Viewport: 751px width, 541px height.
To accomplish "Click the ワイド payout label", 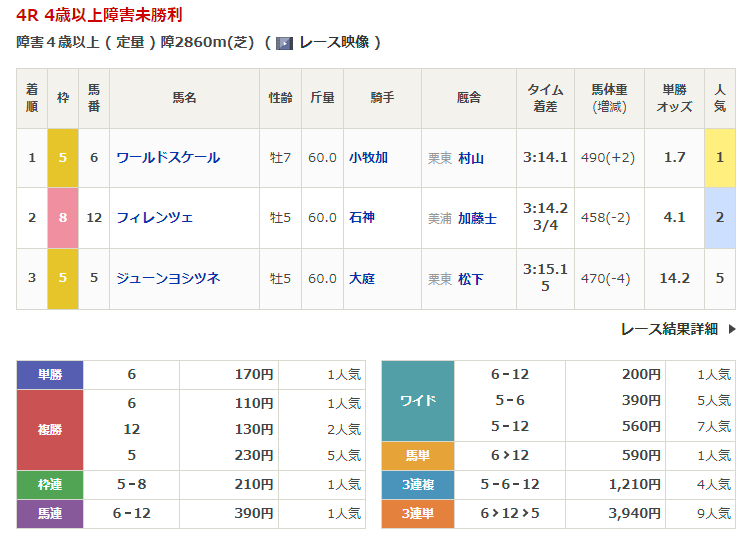I will [418, 401].
